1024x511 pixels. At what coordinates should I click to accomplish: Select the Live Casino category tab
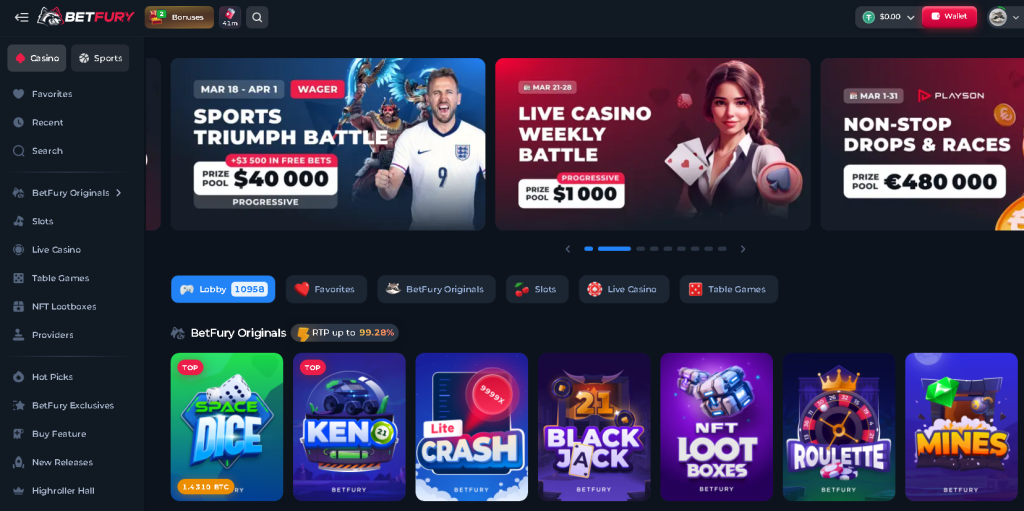point(624,289)
